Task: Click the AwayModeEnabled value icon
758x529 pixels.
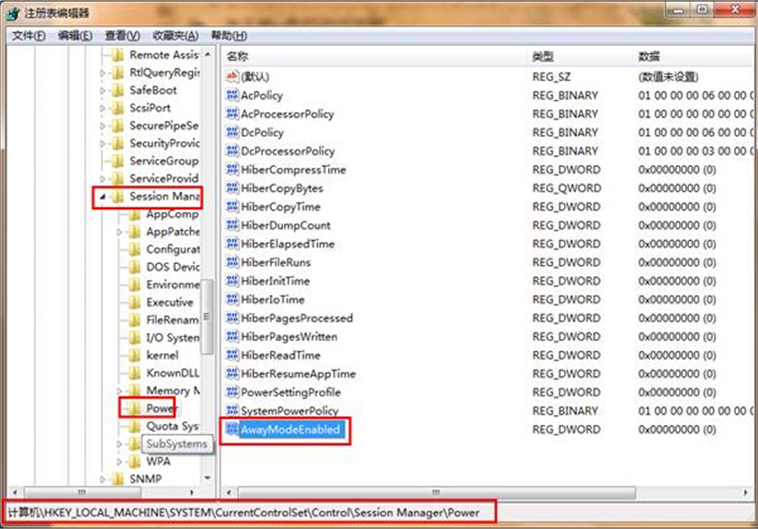Action: 232,430
